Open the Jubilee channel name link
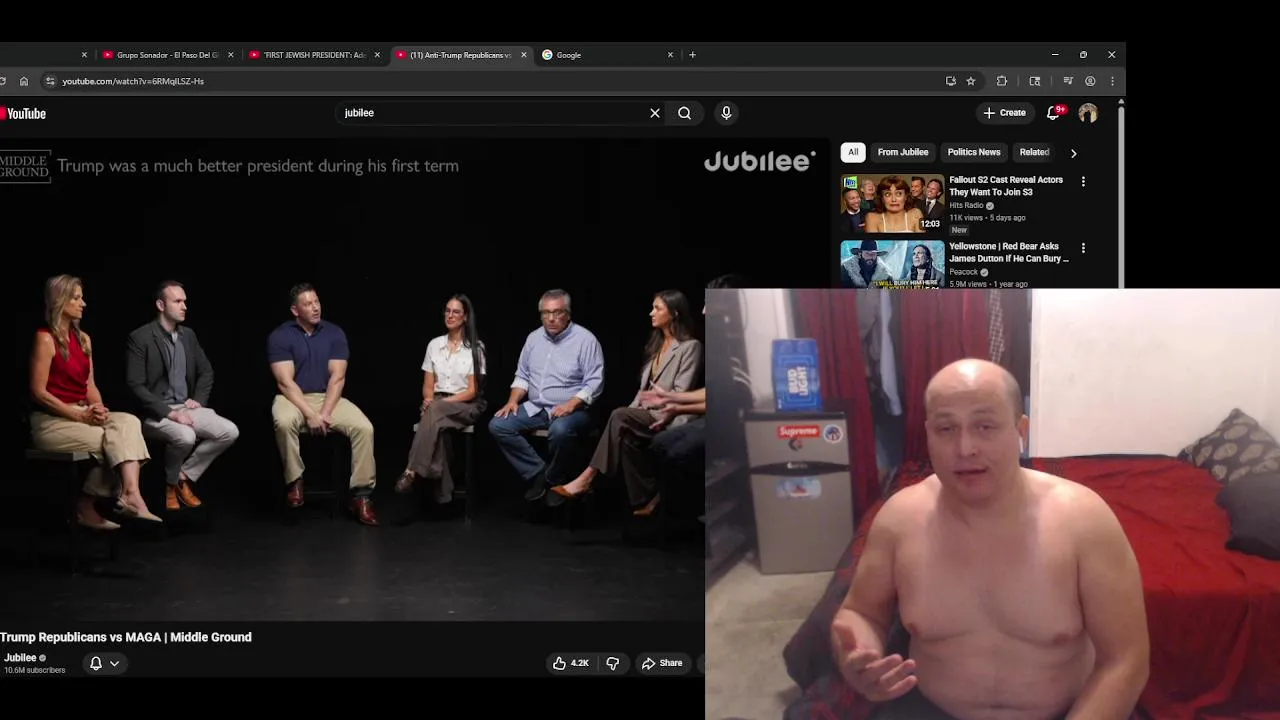 (20, 658)
